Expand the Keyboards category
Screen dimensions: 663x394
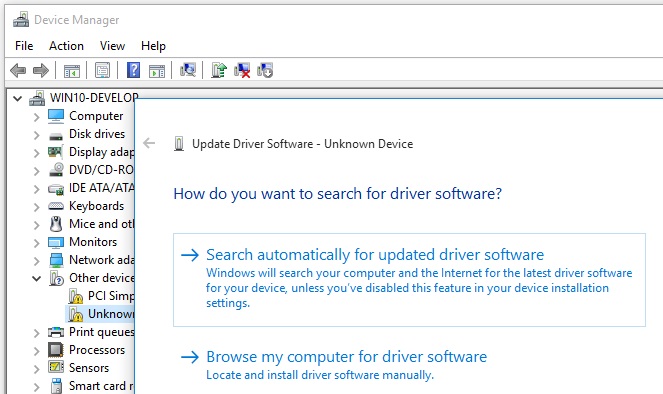pos(36,207)
